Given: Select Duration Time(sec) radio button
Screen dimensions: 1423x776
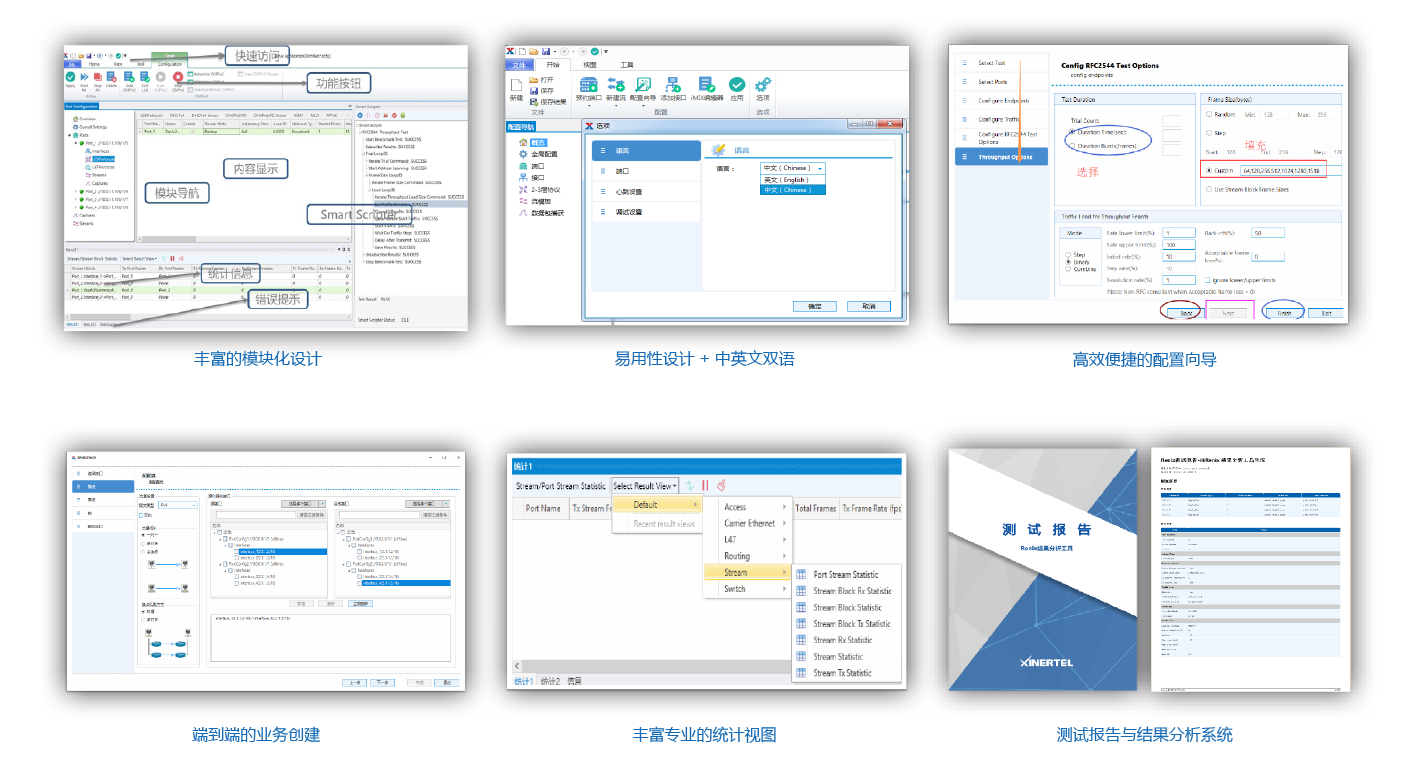Looking at the screenshot, I should (1072, 132).
